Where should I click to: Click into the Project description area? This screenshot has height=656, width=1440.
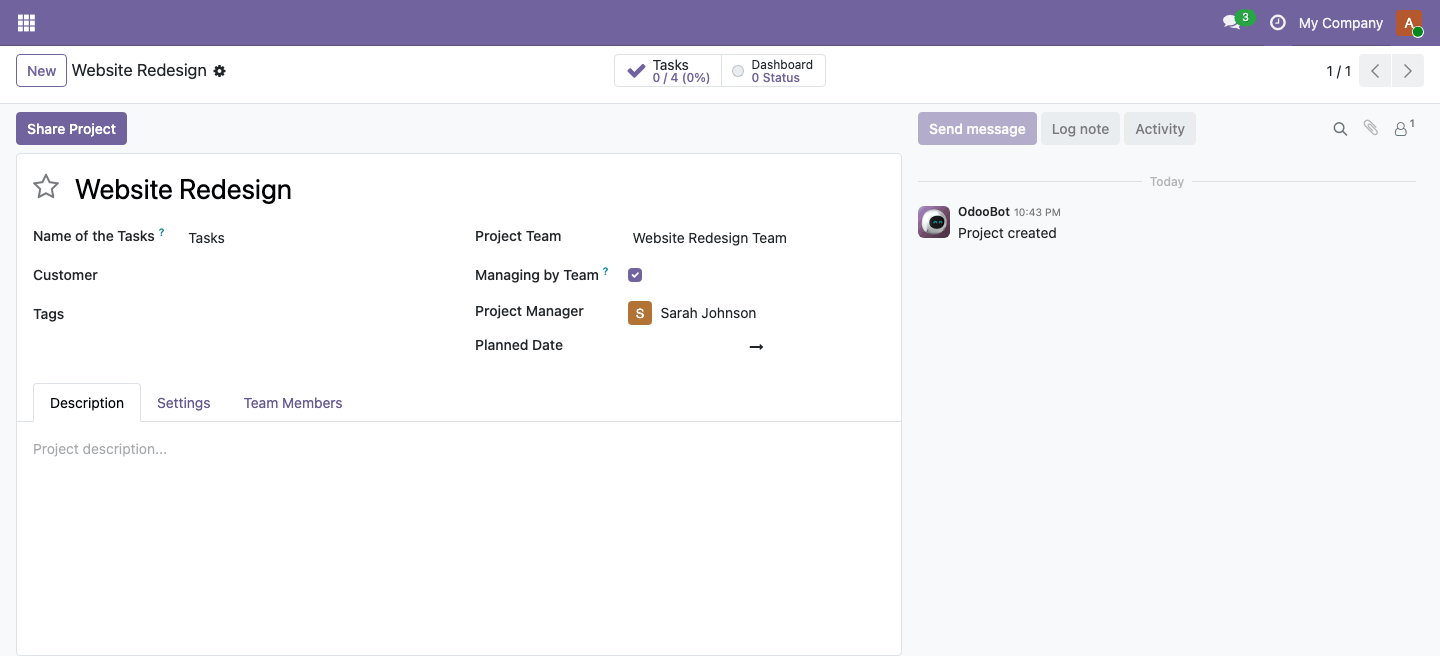tap(459, 449)
